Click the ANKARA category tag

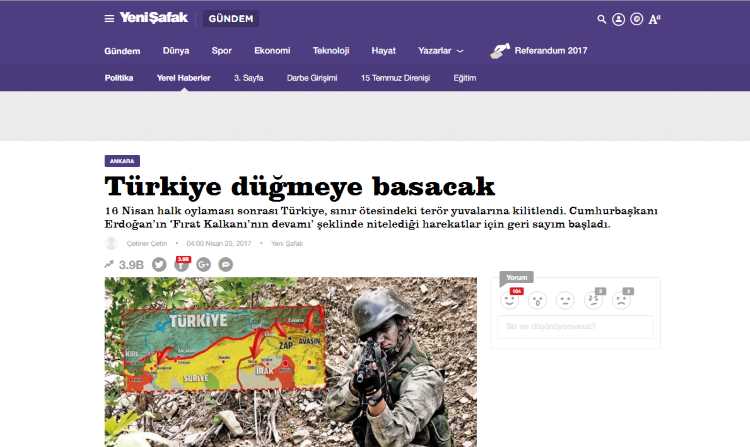click(x=122, y=160)
